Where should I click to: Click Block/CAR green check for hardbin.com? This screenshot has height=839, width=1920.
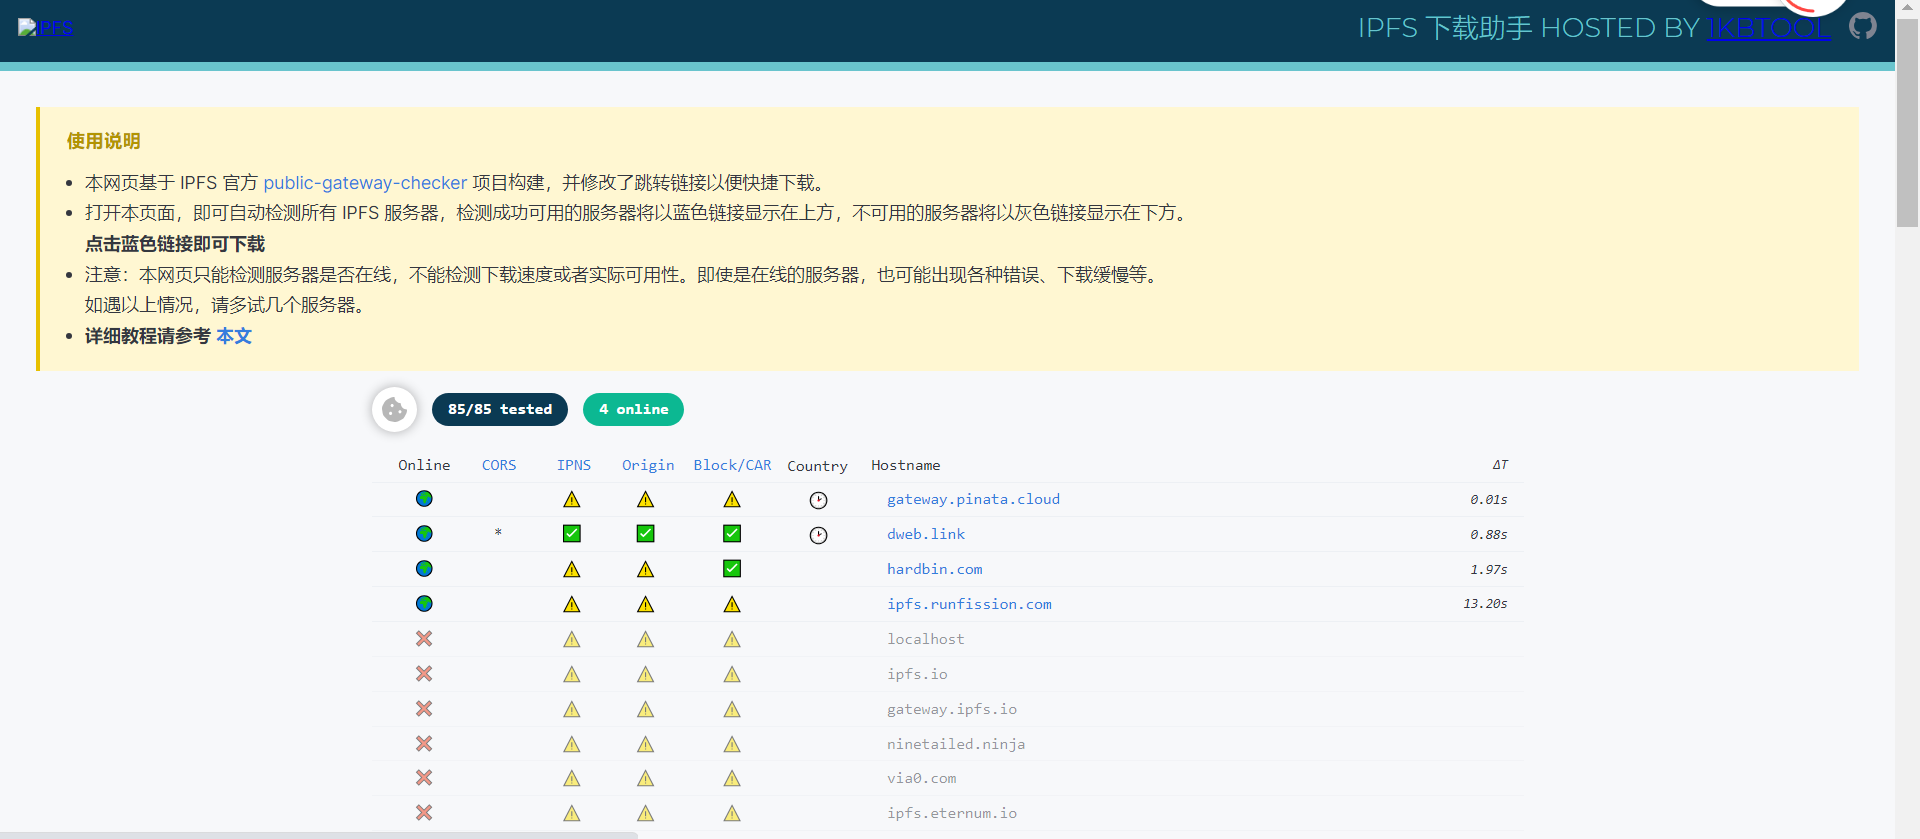click(732, 569)
